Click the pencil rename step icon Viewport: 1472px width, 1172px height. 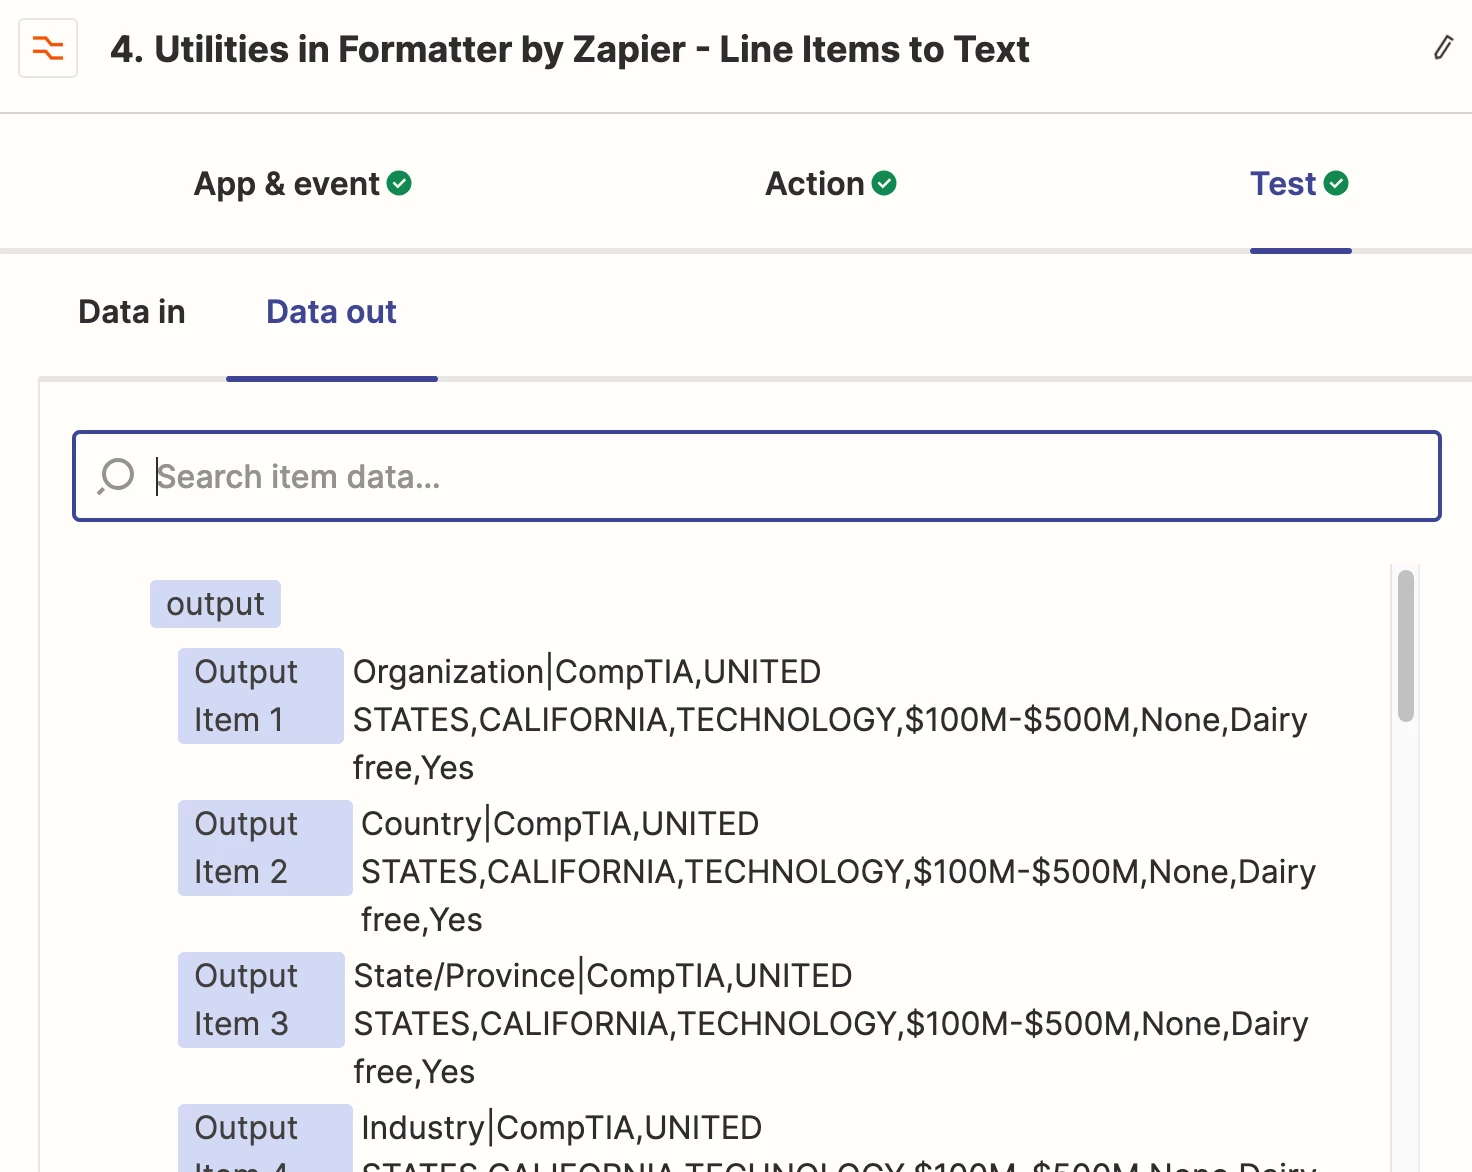click(1443, 47)
